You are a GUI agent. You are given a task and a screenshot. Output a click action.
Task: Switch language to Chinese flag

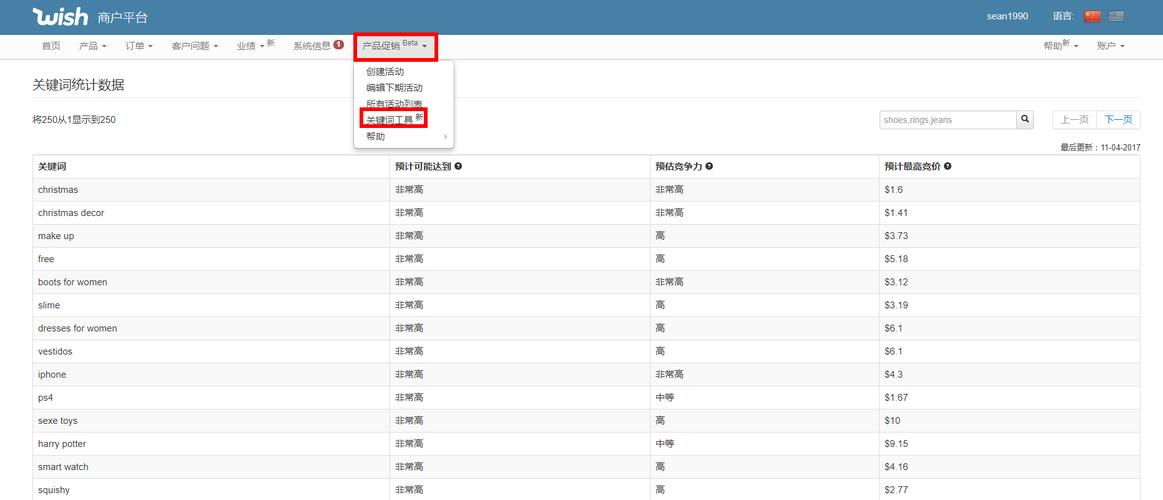click(x=1092, y=16)
